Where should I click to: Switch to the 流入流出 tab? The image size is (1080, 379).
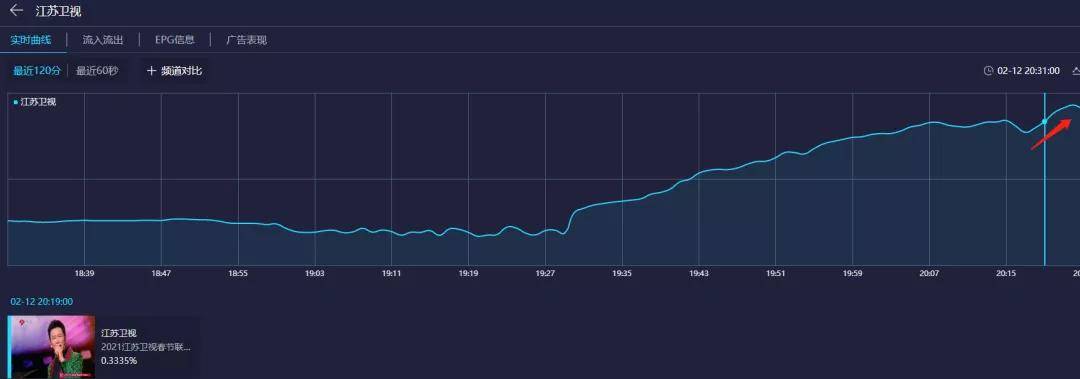point(103,40)
